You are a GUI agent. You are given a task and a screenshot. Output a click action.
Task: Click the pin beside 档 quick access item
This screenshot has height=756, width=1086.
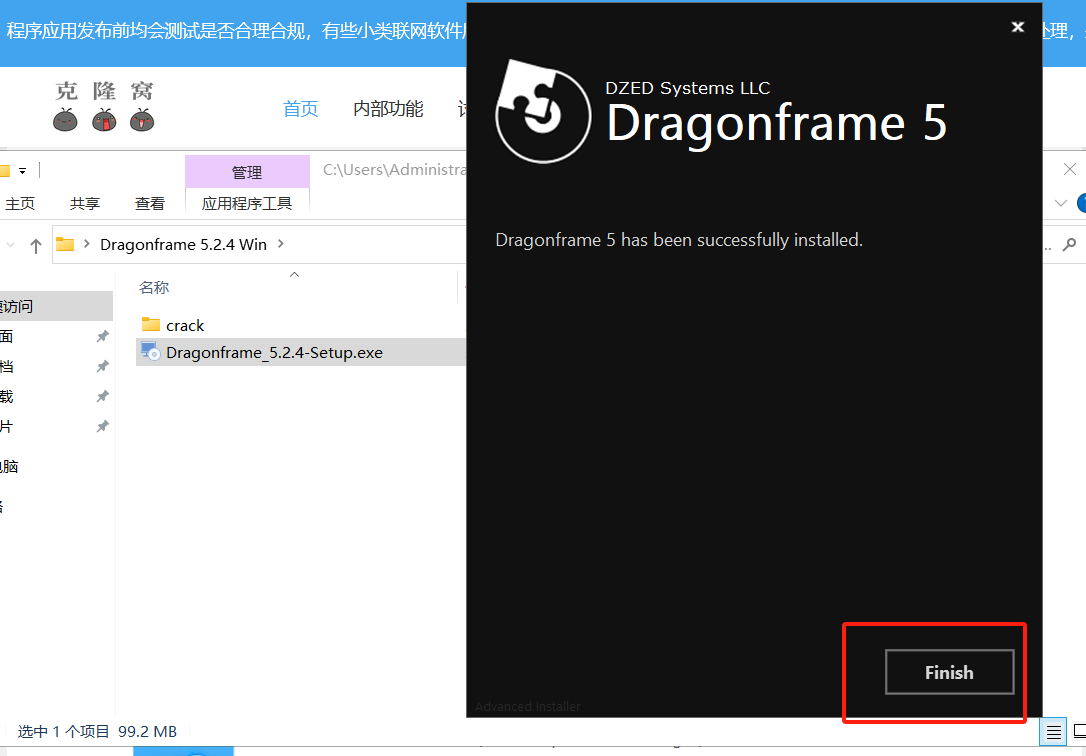[x=103, y=366]
